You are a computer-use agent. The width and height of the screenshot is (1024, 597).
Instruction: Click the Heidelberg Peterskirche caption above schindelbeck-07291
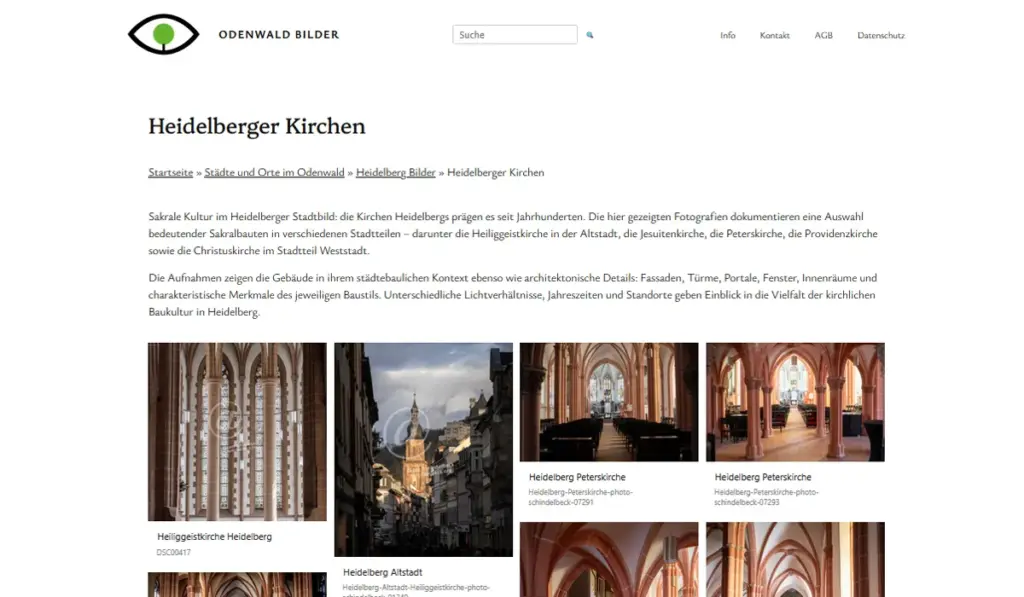coord(577,477)
